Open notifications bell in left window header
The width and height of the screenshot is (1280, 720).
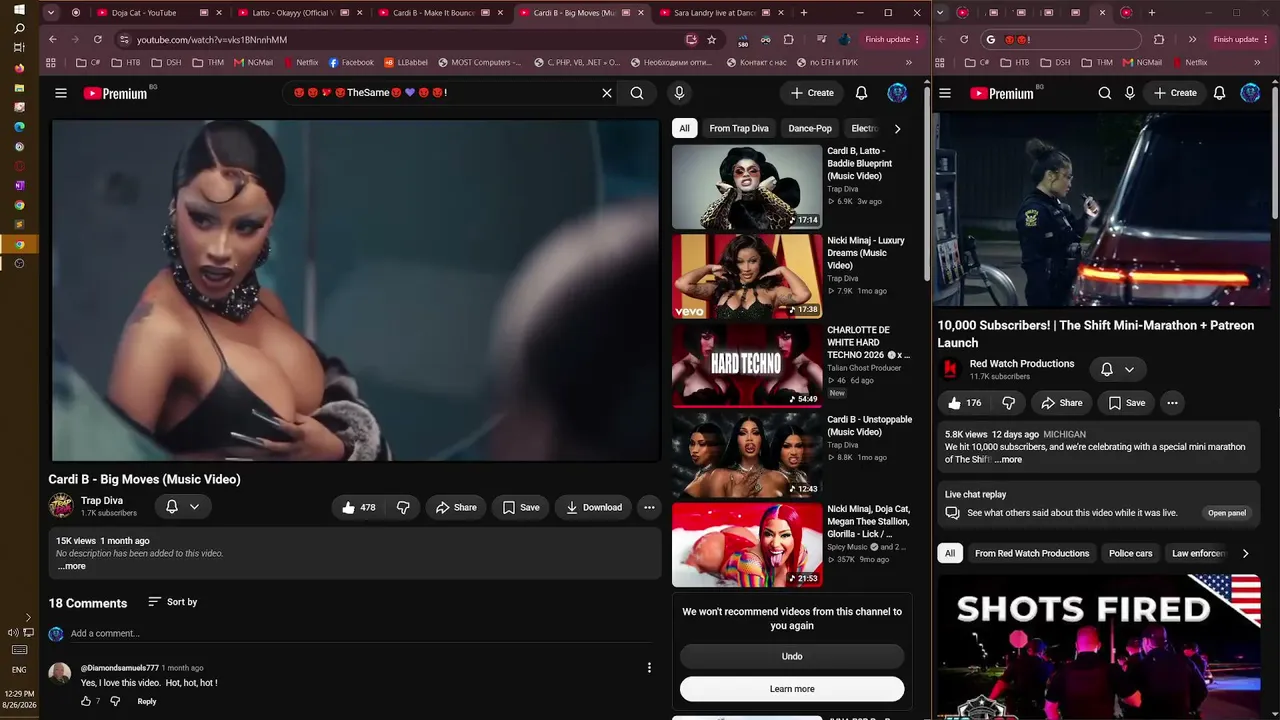click(861, 93)
